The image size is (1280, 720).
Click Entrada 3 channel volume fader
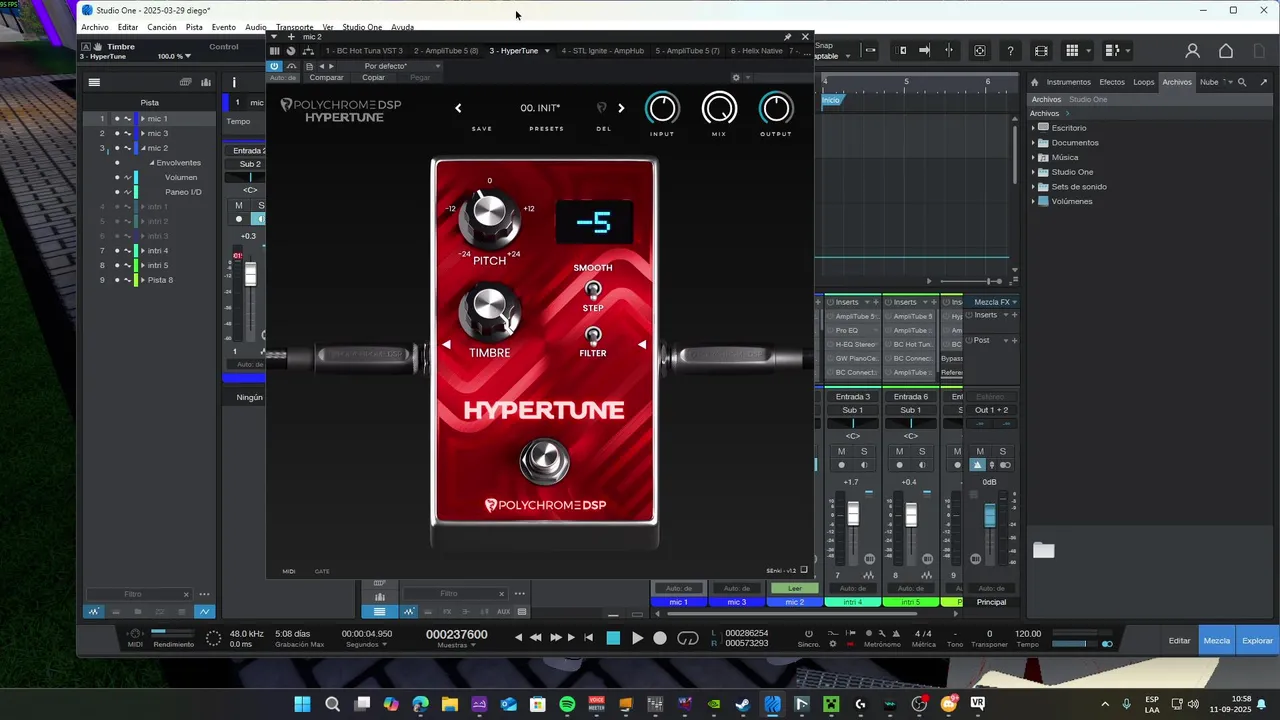[x=853, y=514]
